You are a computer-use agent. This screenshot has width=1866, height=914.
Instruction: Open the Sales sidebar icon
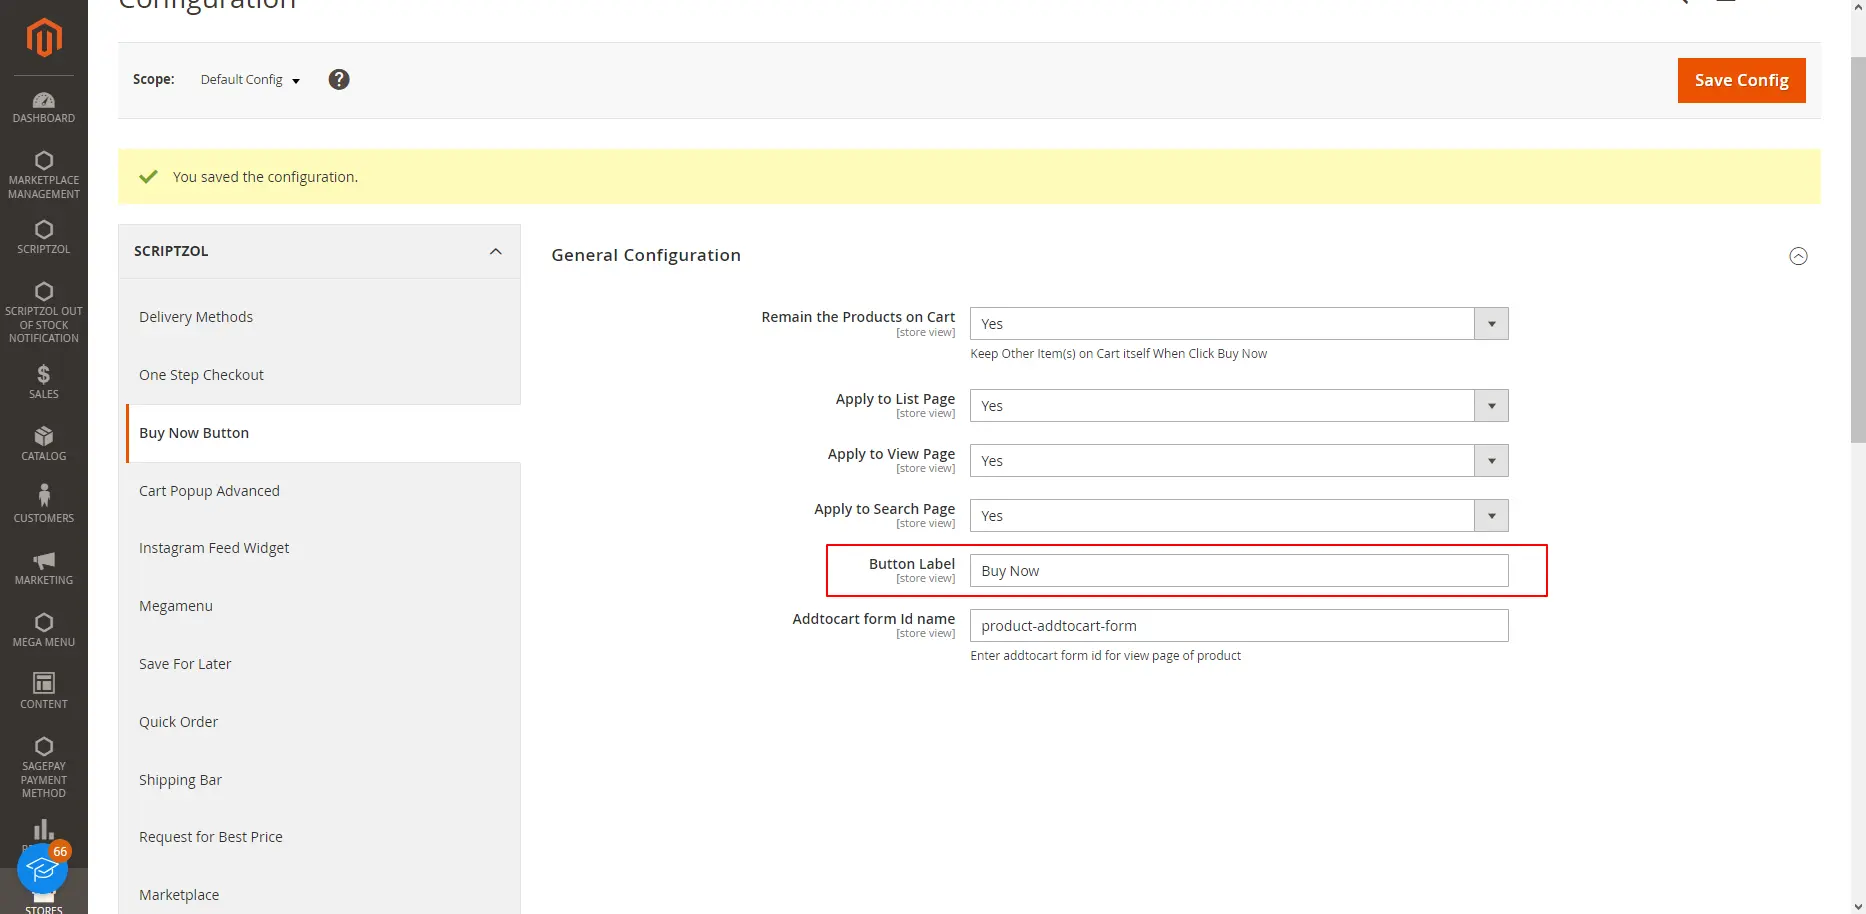click(44, 381)
